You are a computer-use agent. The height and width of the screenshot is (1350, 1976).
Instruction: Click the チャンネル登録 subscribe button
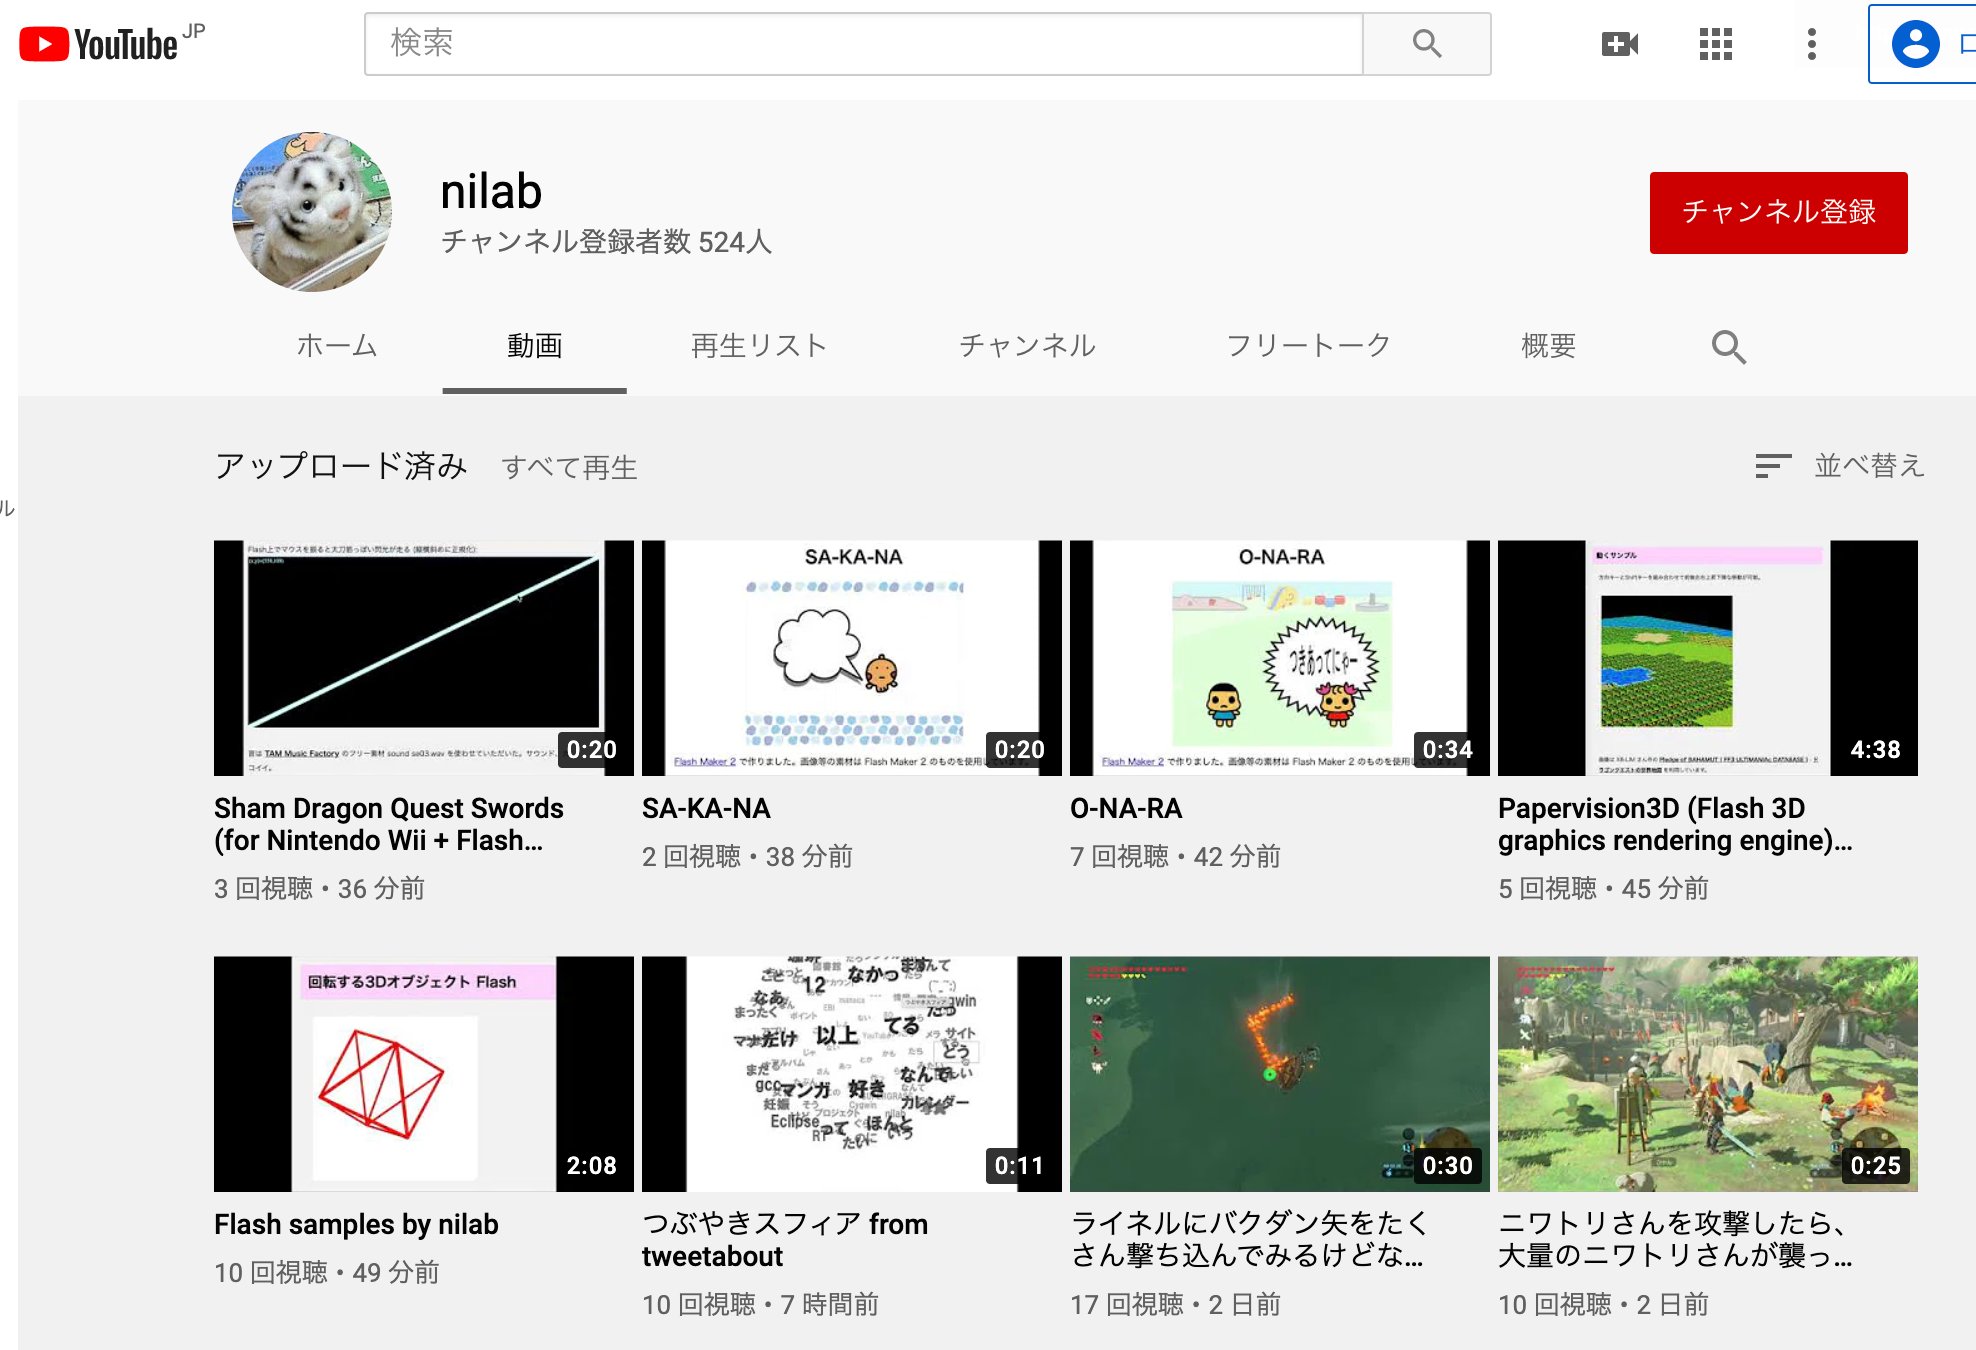[x=1784, y=210]
